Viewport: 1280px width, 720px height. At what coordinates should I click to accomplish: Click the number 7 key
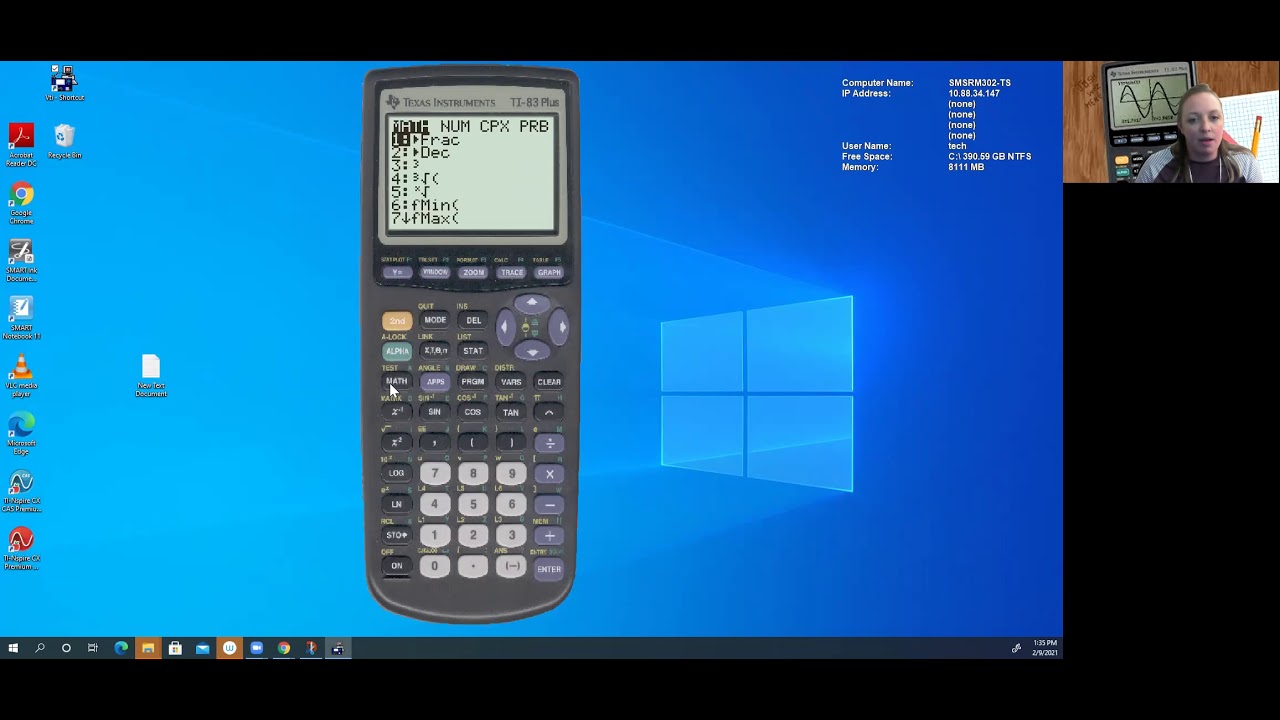tap(435, 474)
